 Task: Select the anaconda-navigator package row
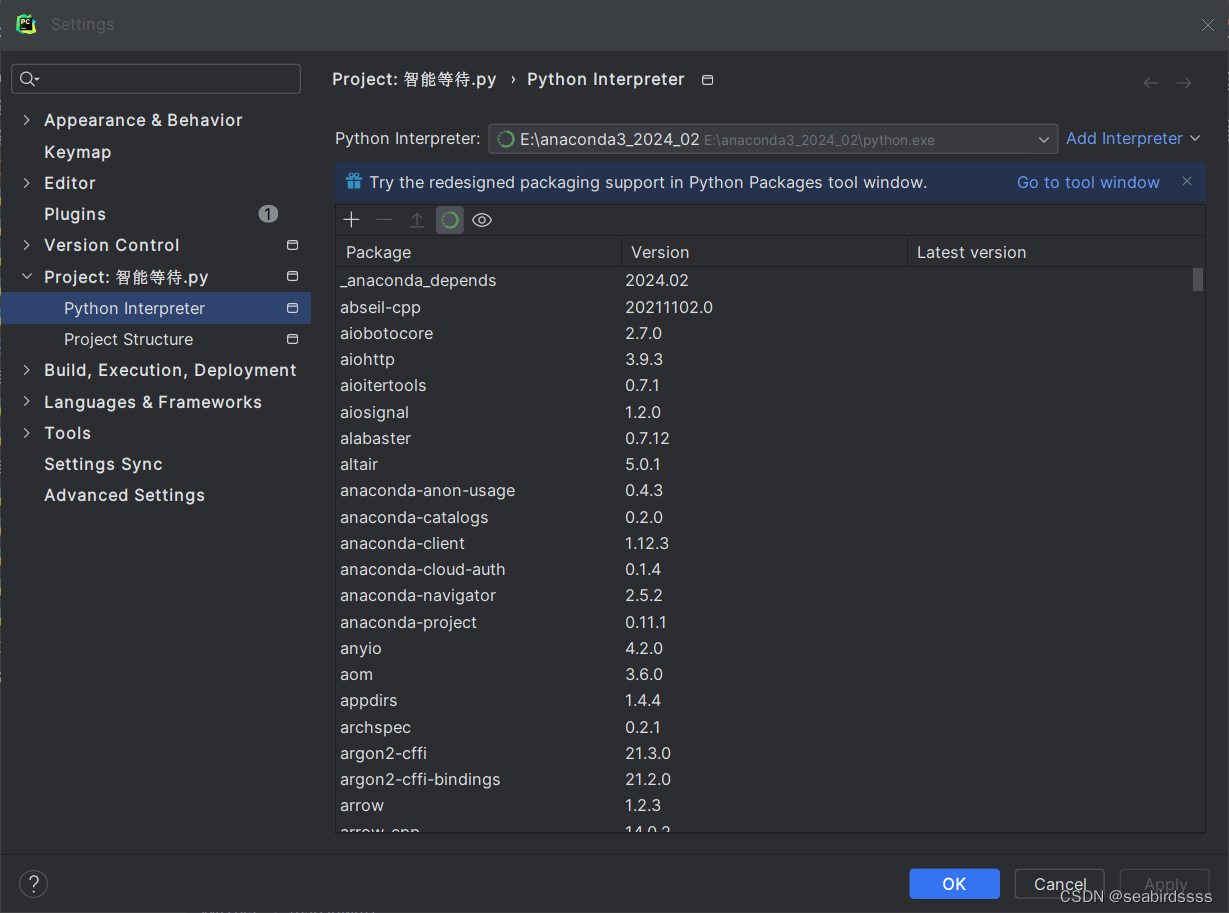tap(764, 596)
